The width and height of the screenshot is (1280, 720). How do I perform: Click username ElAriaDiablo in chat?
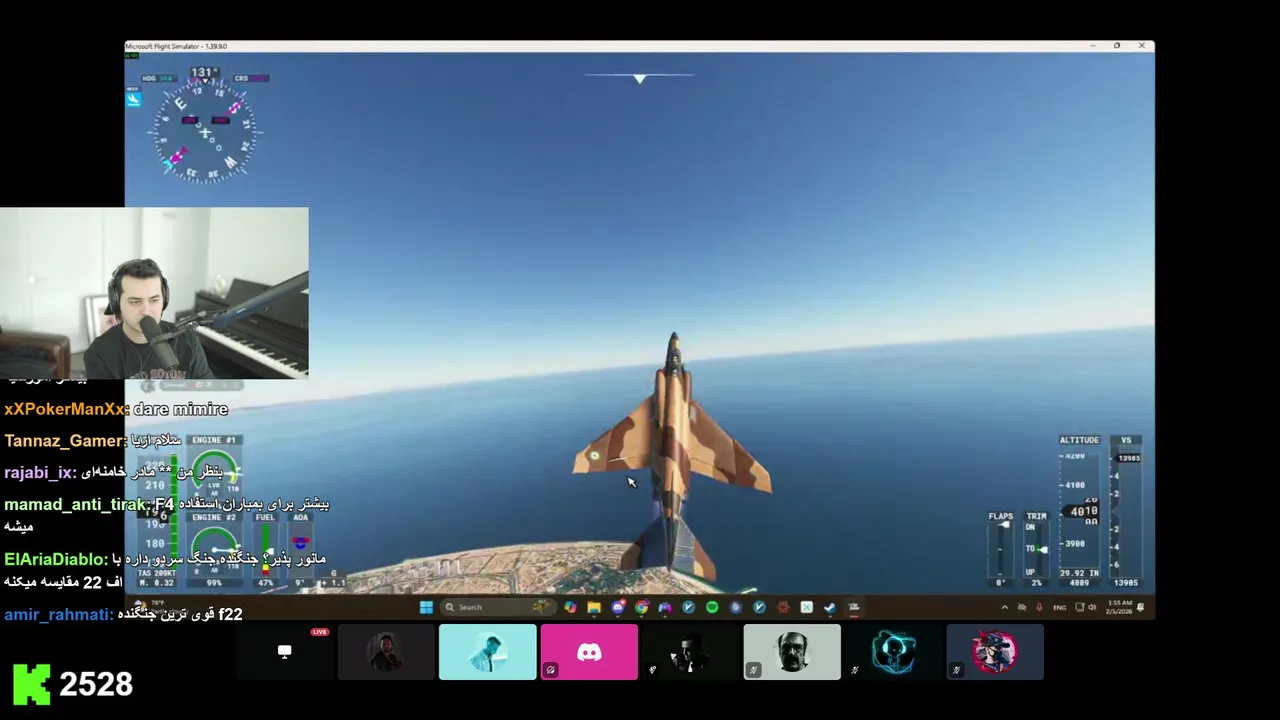pyautogui.click(x=52, y=559)
